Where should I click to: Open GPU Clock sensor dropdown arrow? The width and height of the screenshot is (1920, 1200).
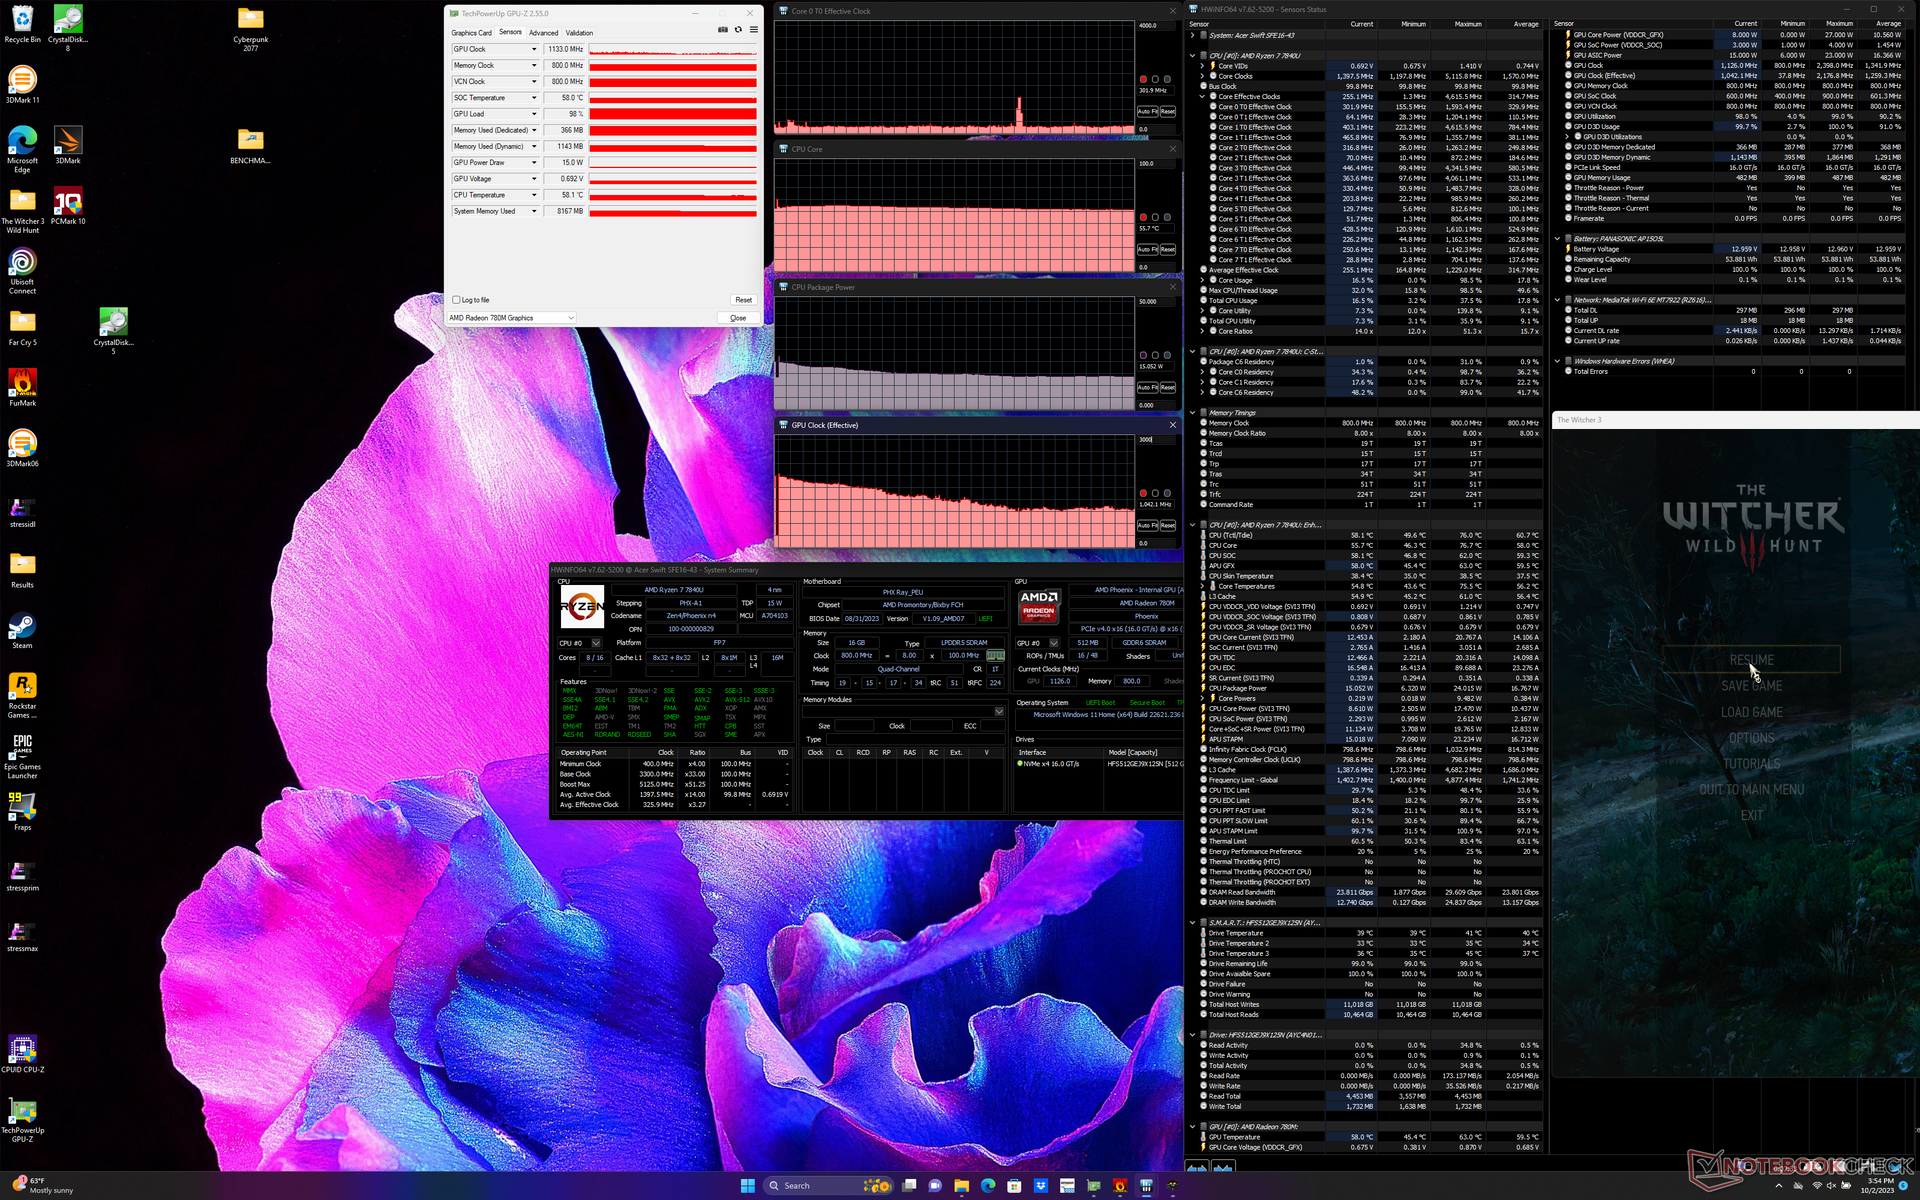click(534, 49)
